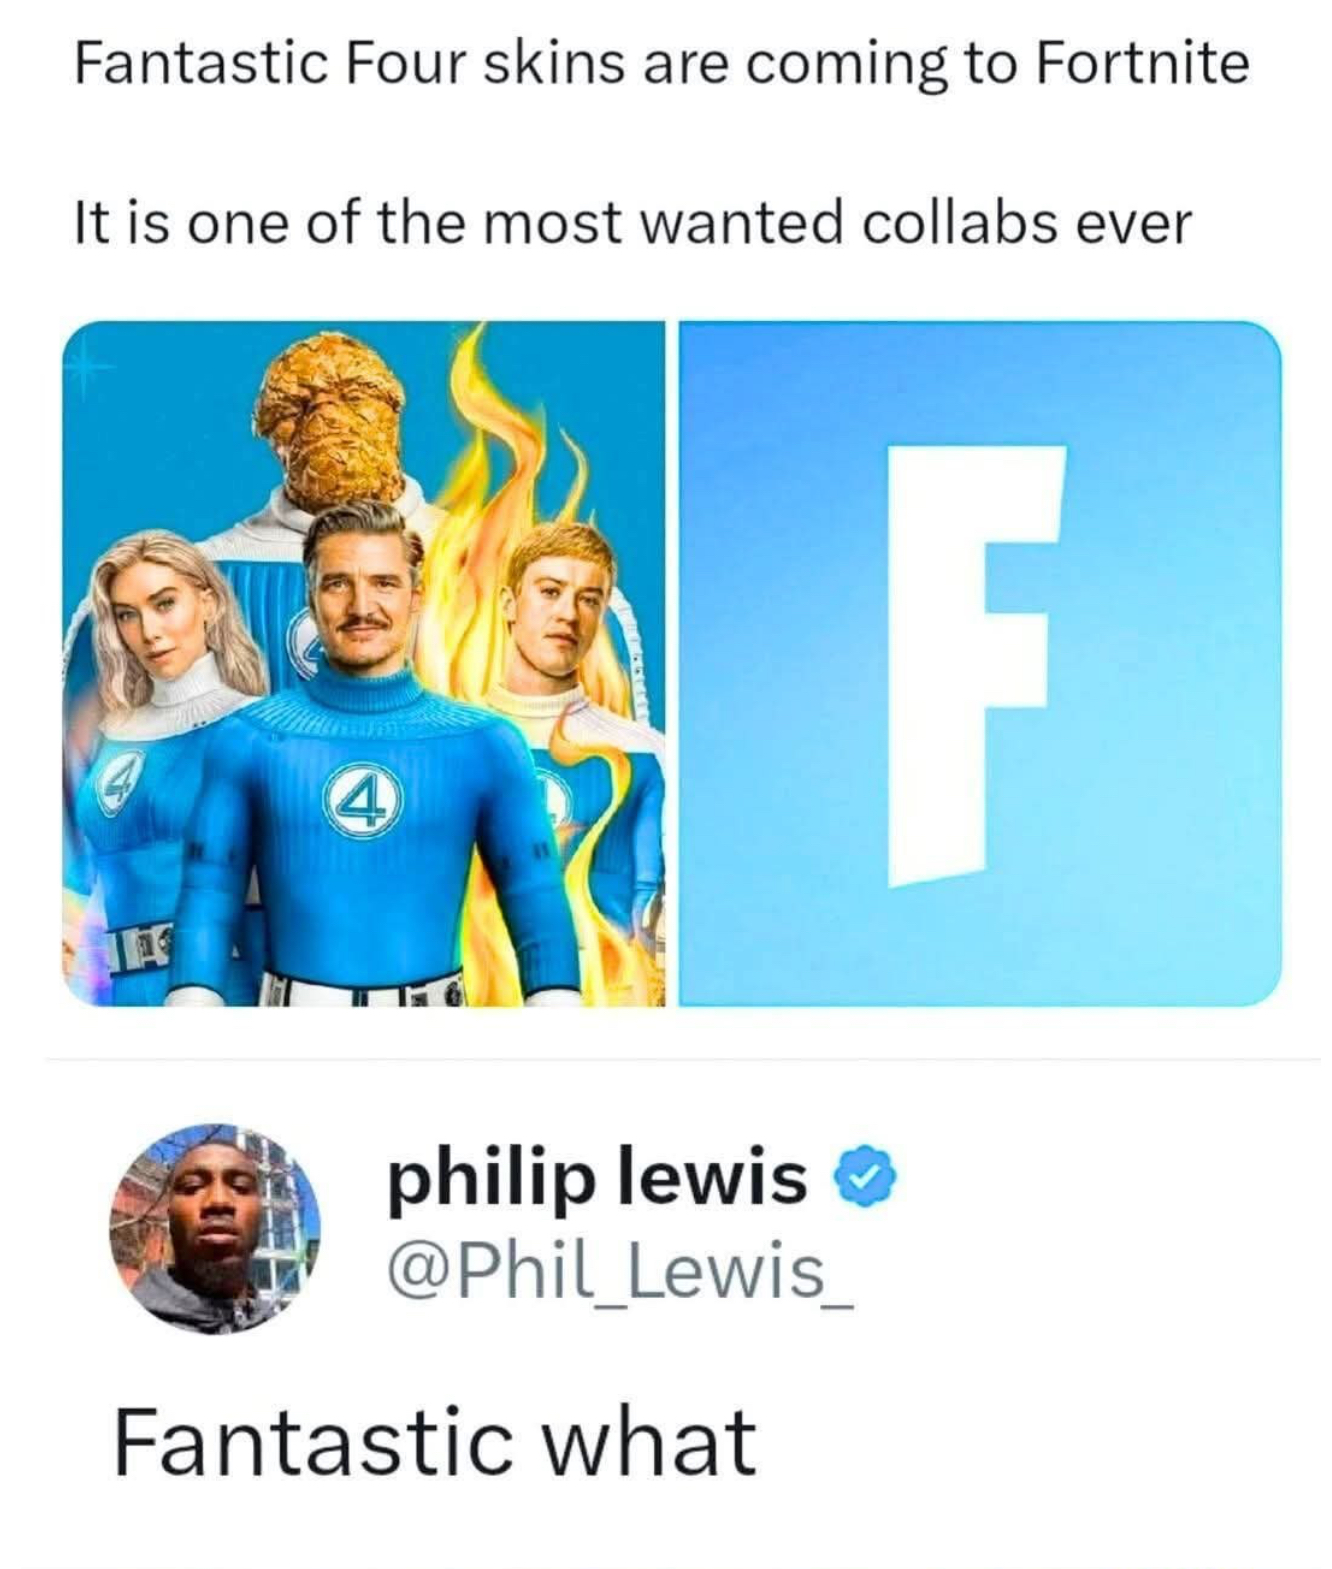The height and width of the screenshot is (1569, 1332).
Task: Click the word Fortnite in the post
Action: 1142,63
